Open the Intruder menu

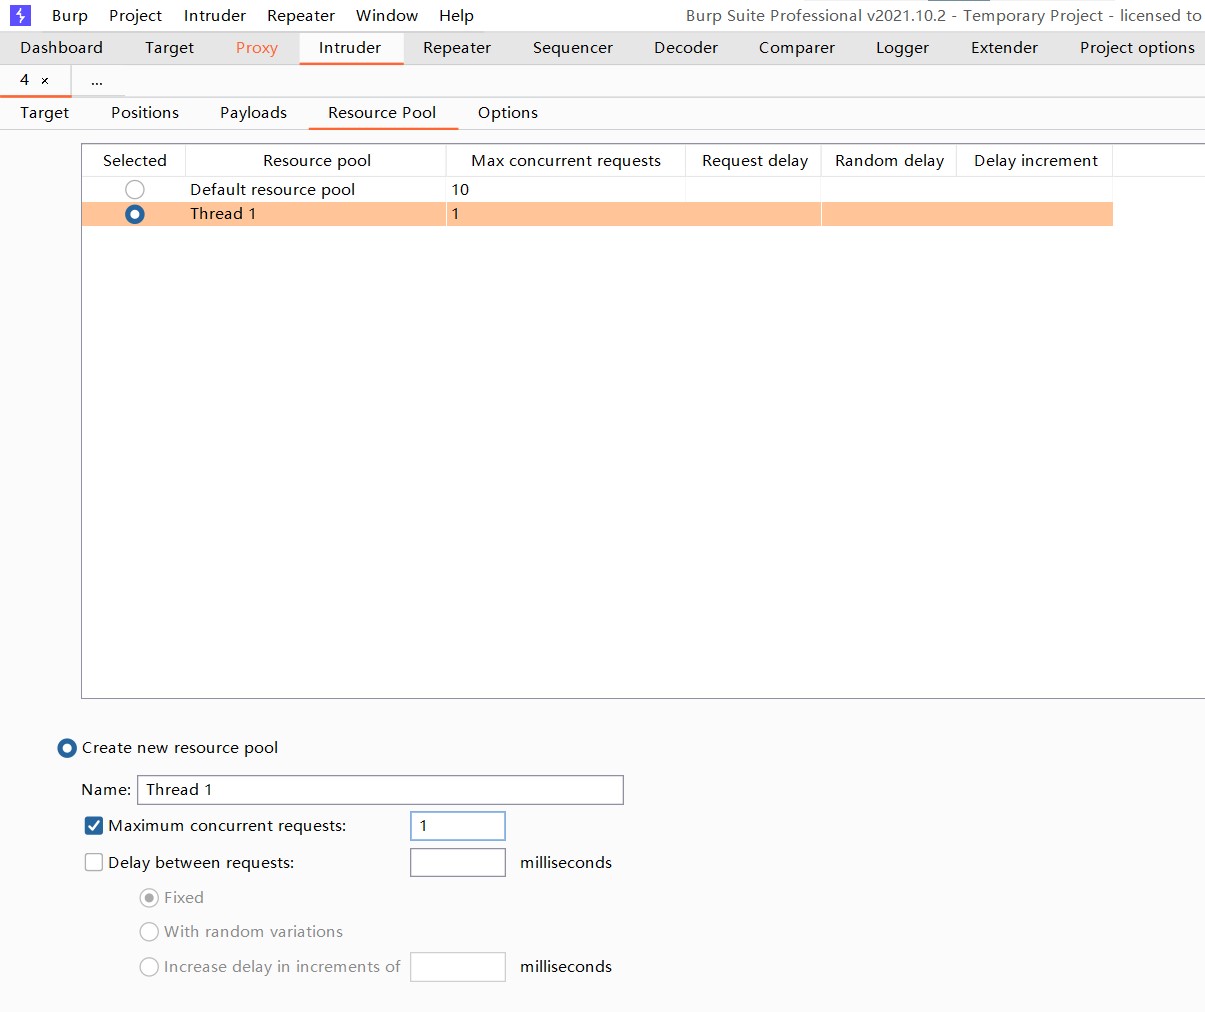point(215,16)
